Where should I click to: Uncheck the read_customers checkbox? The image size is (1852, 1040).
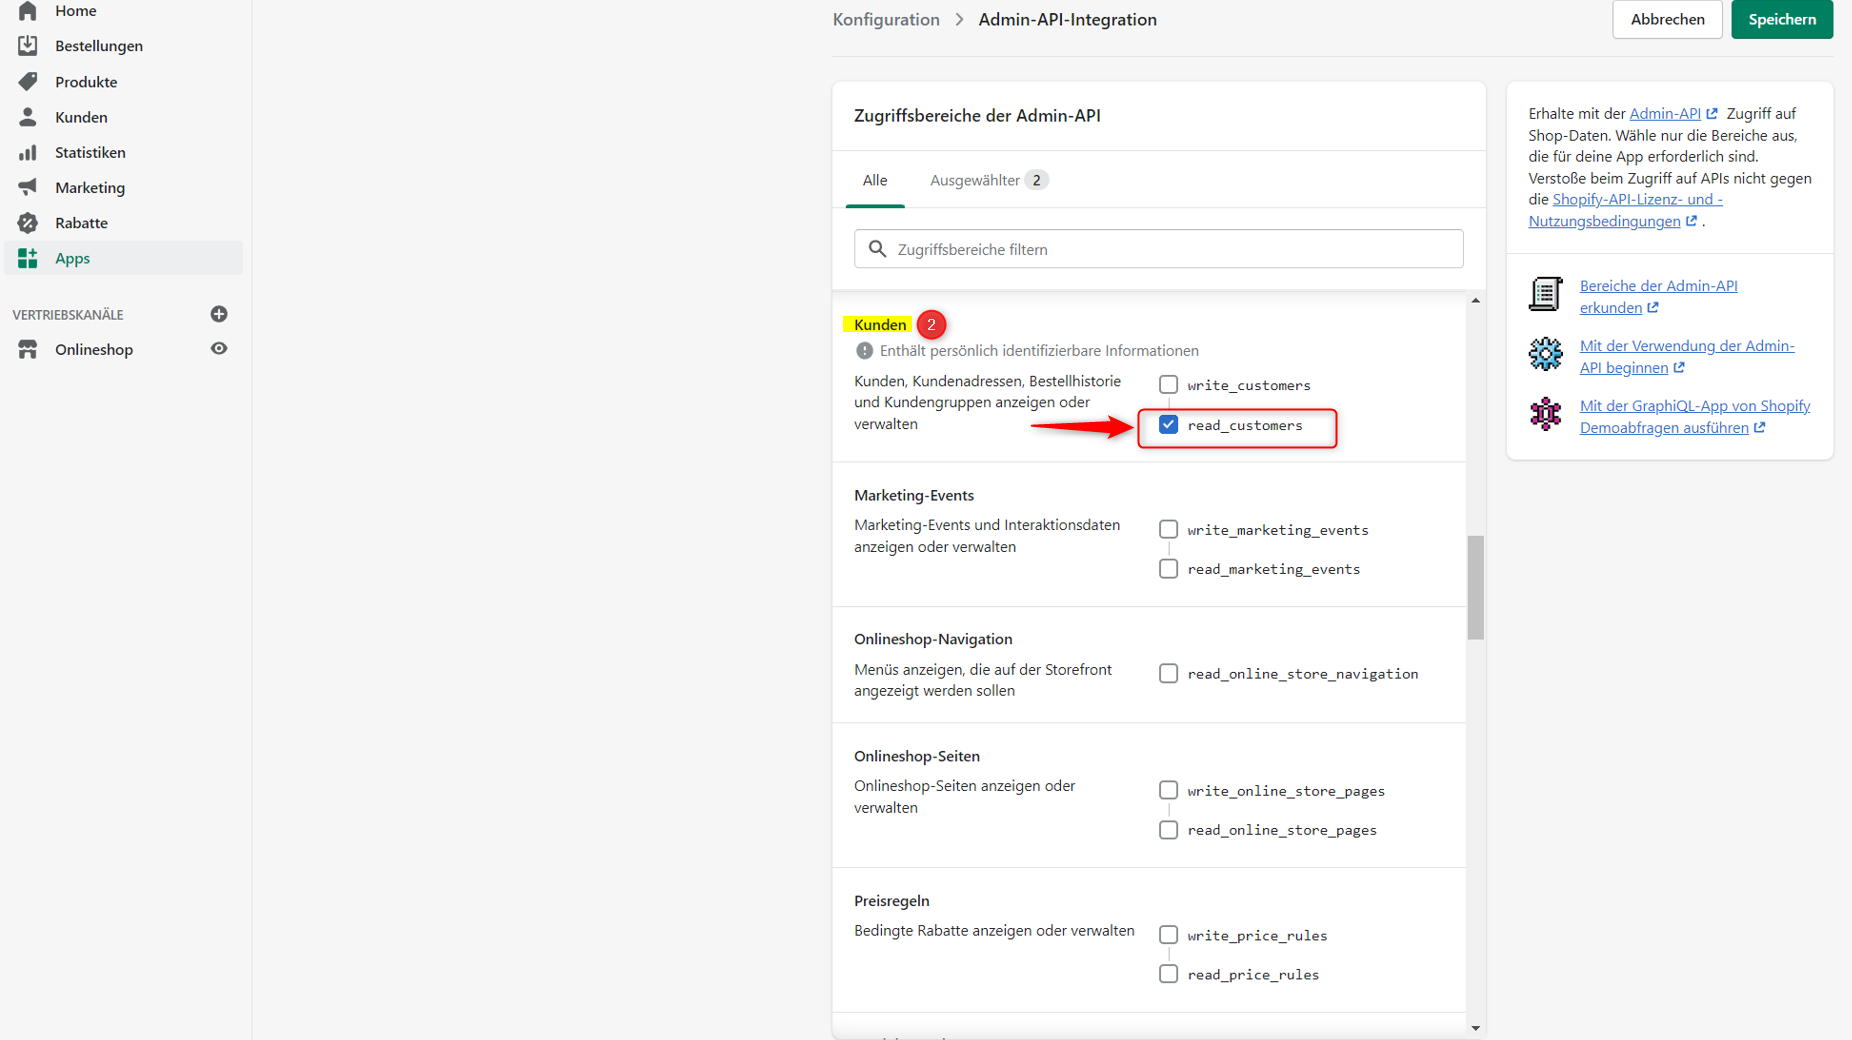coord(1168,425)
